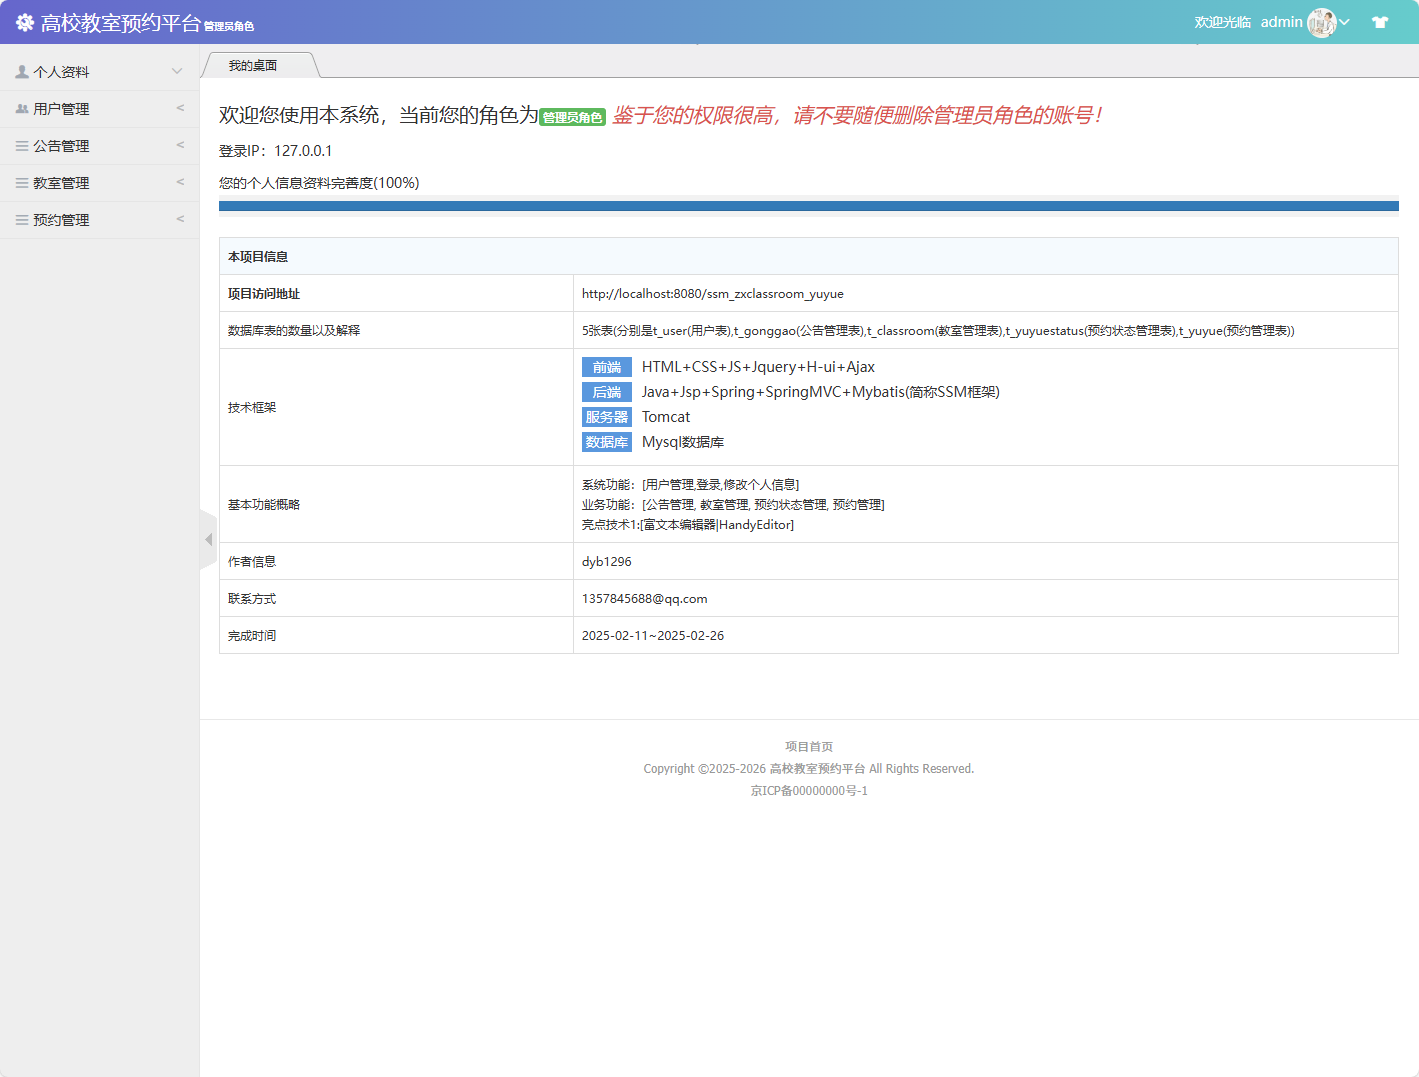Switch to the 我的桌面 tab
The image size is (1419, 1077).
(258, 64)
